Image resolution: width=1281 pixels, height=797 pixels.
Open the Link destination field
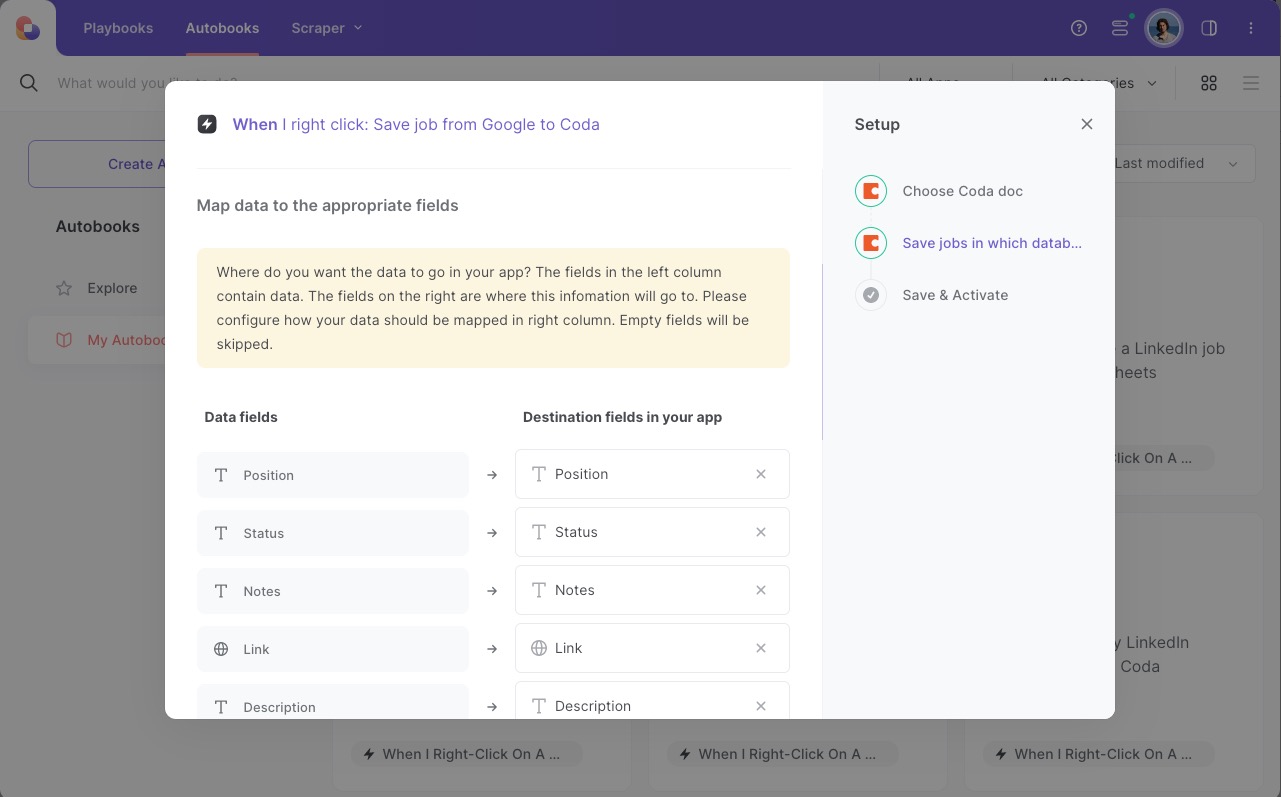coord(652,648)
